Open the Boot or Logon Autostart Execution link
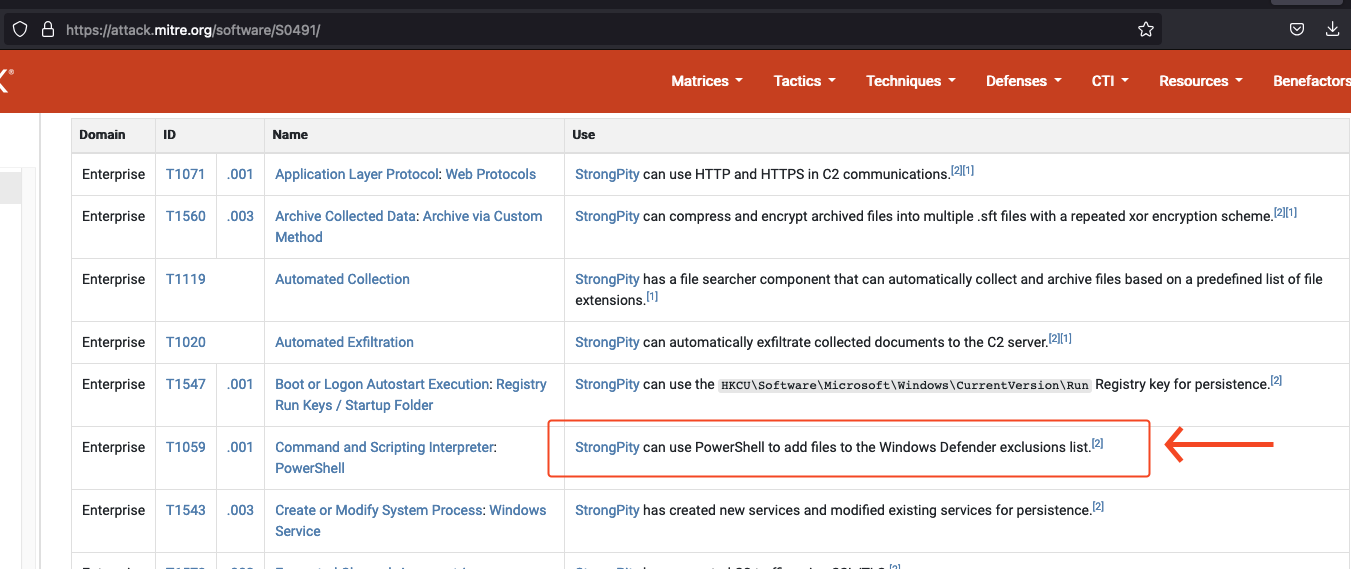 [x=384, y=384]
